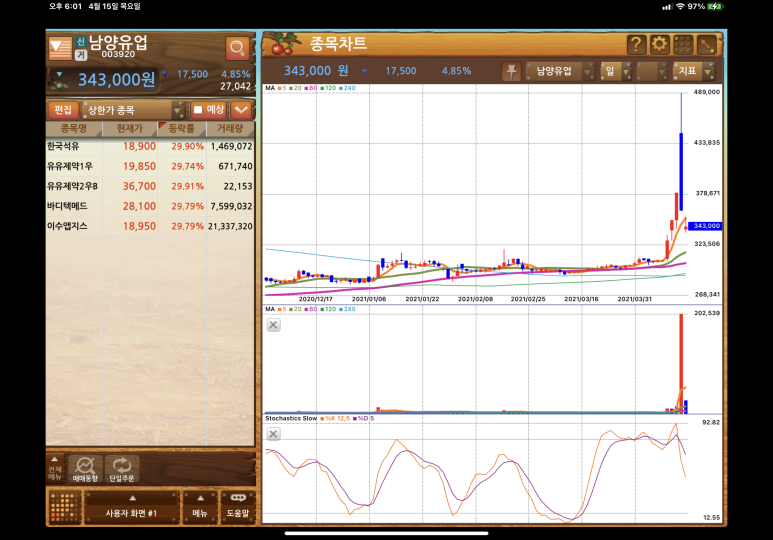Sort the list by 종목명 column header
The width and height of the screenshot is (773, 540).
(x=74, y=129)
